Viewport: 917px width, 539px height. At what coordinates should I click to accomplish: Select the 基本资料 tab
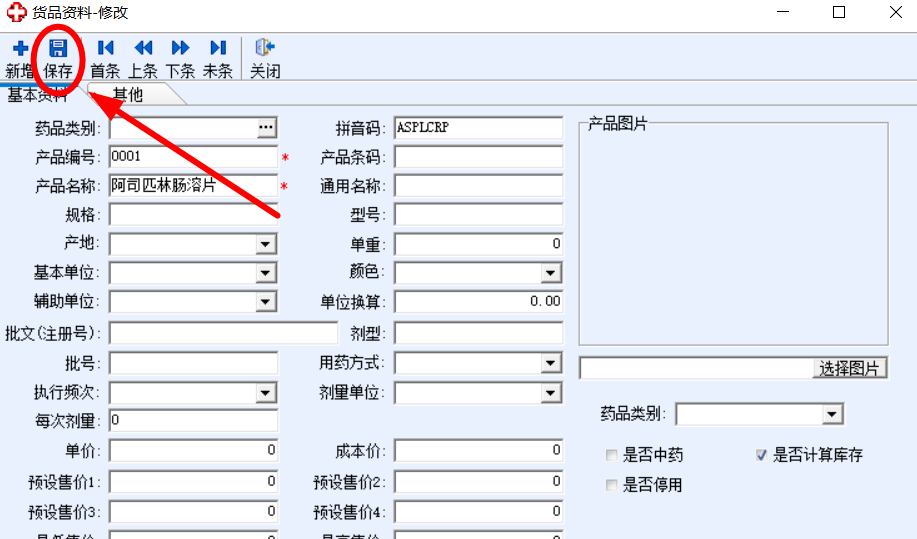click(x=36, y=95)
